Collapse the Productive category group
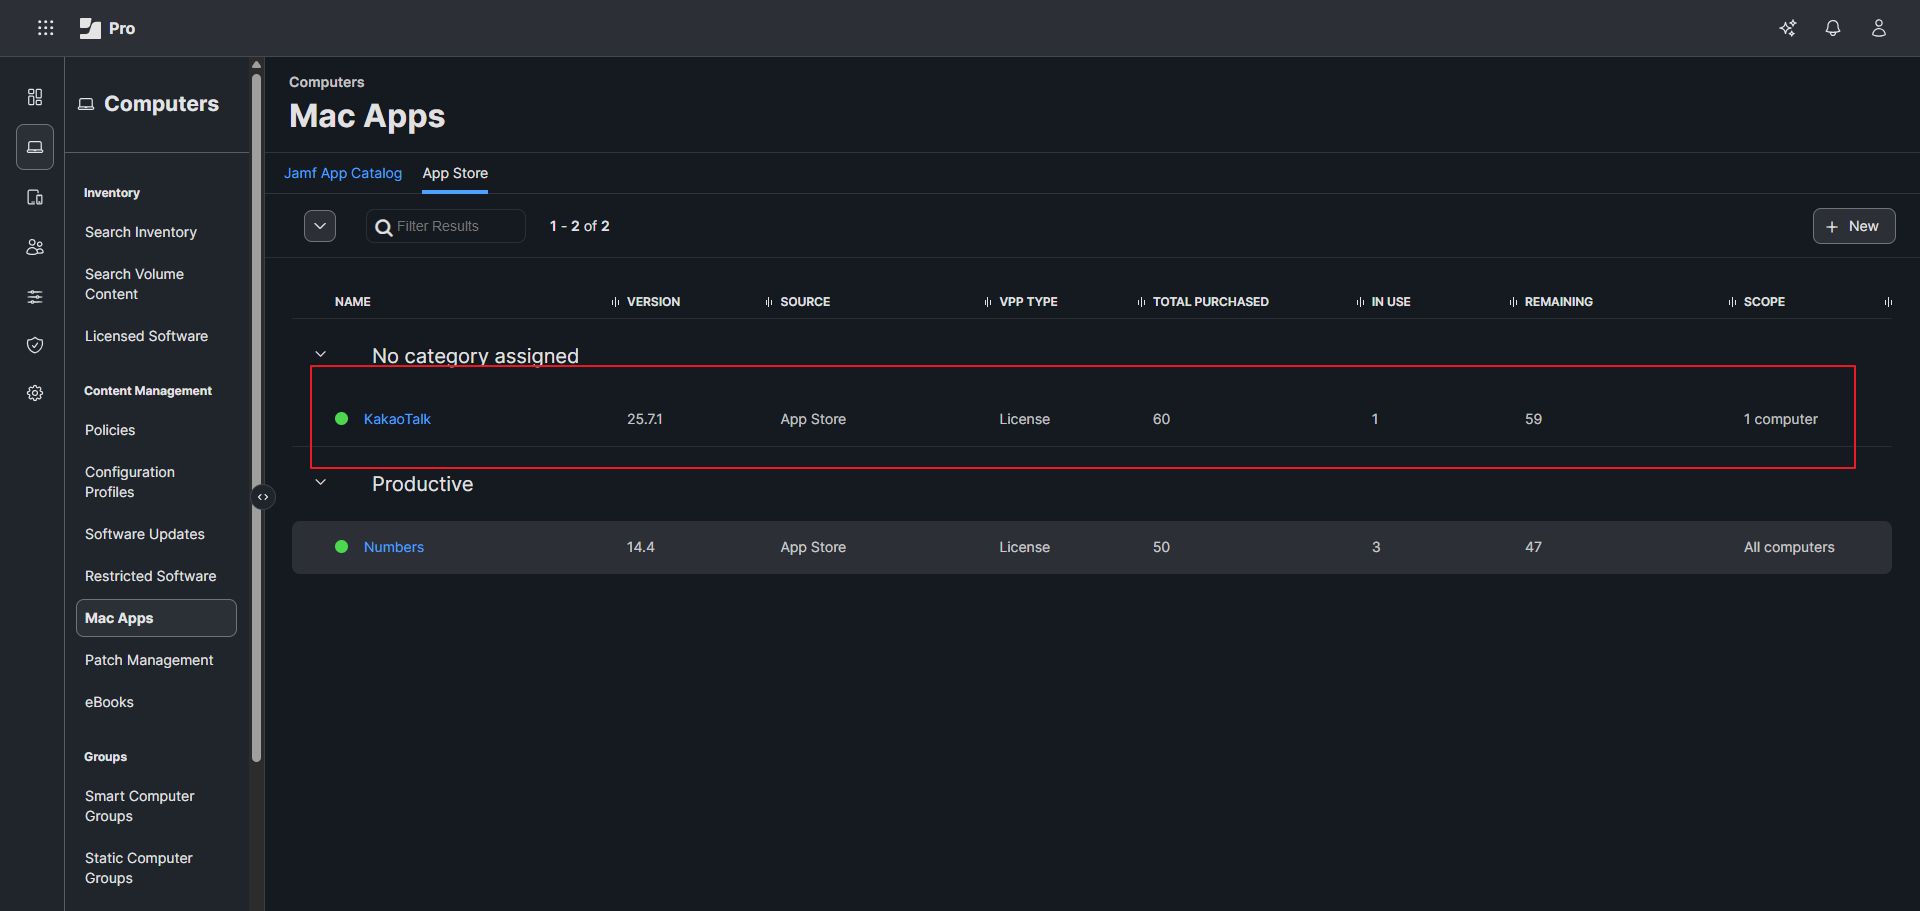This screenshot has width=1920, height=911. (x=321, y=483)
